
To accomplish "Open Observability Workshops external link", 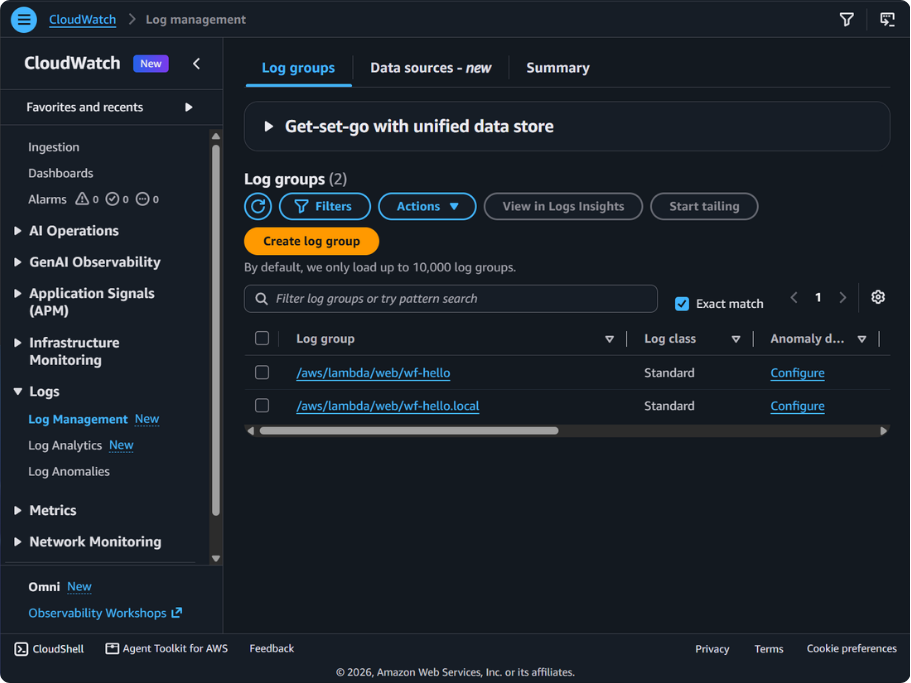I will pyautogui.click(x=105, y=613).
